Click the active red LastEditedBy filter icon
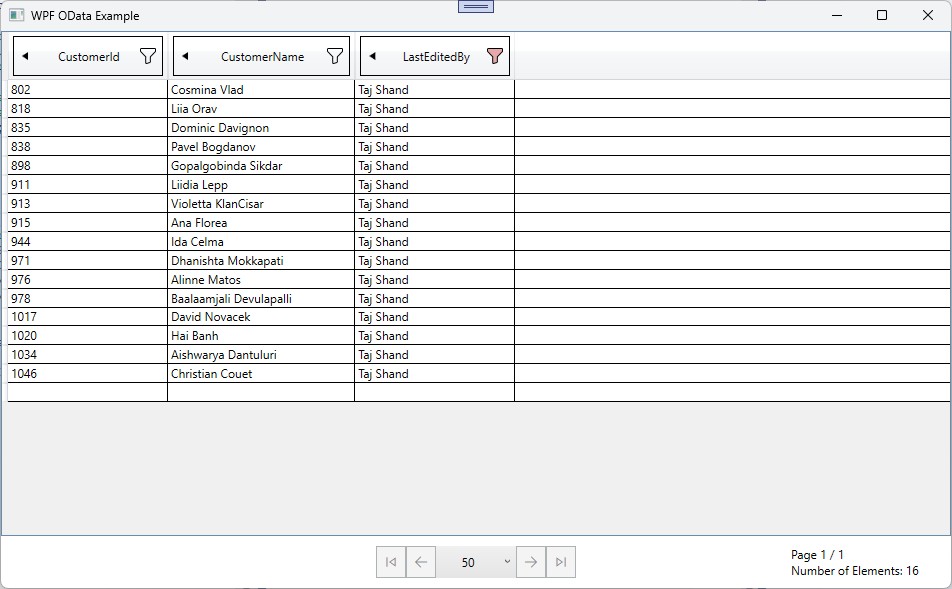 (494, 57)
